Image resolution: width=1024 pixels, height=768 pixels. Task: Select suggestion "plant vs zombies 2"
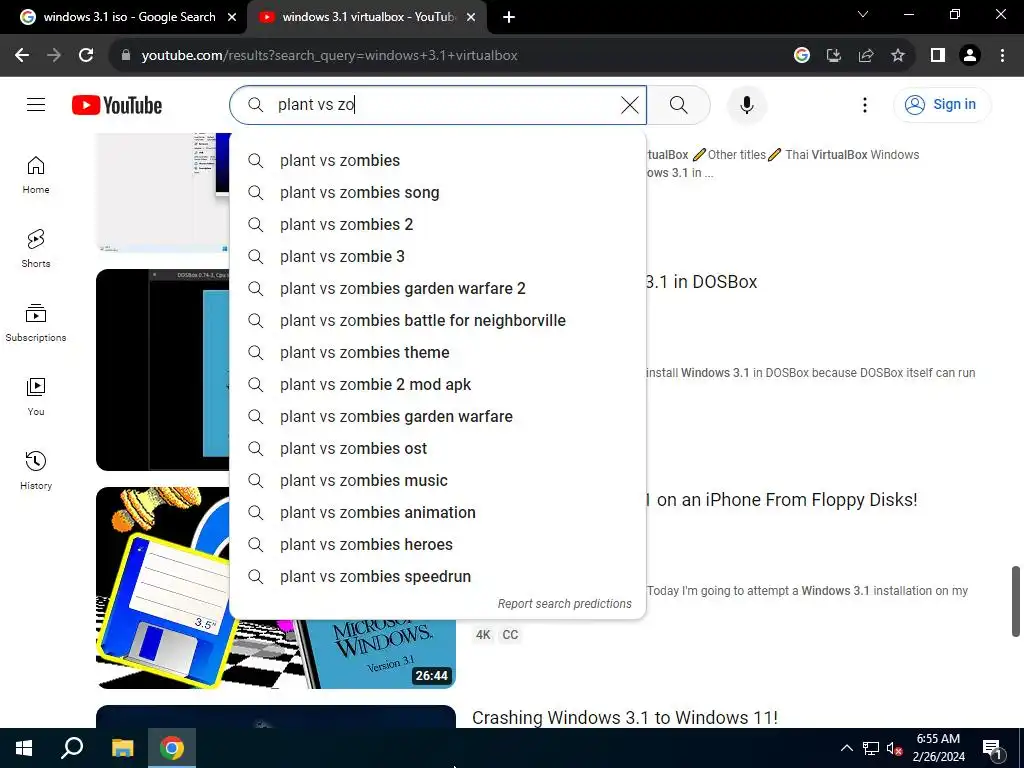(x=438, y=225)
